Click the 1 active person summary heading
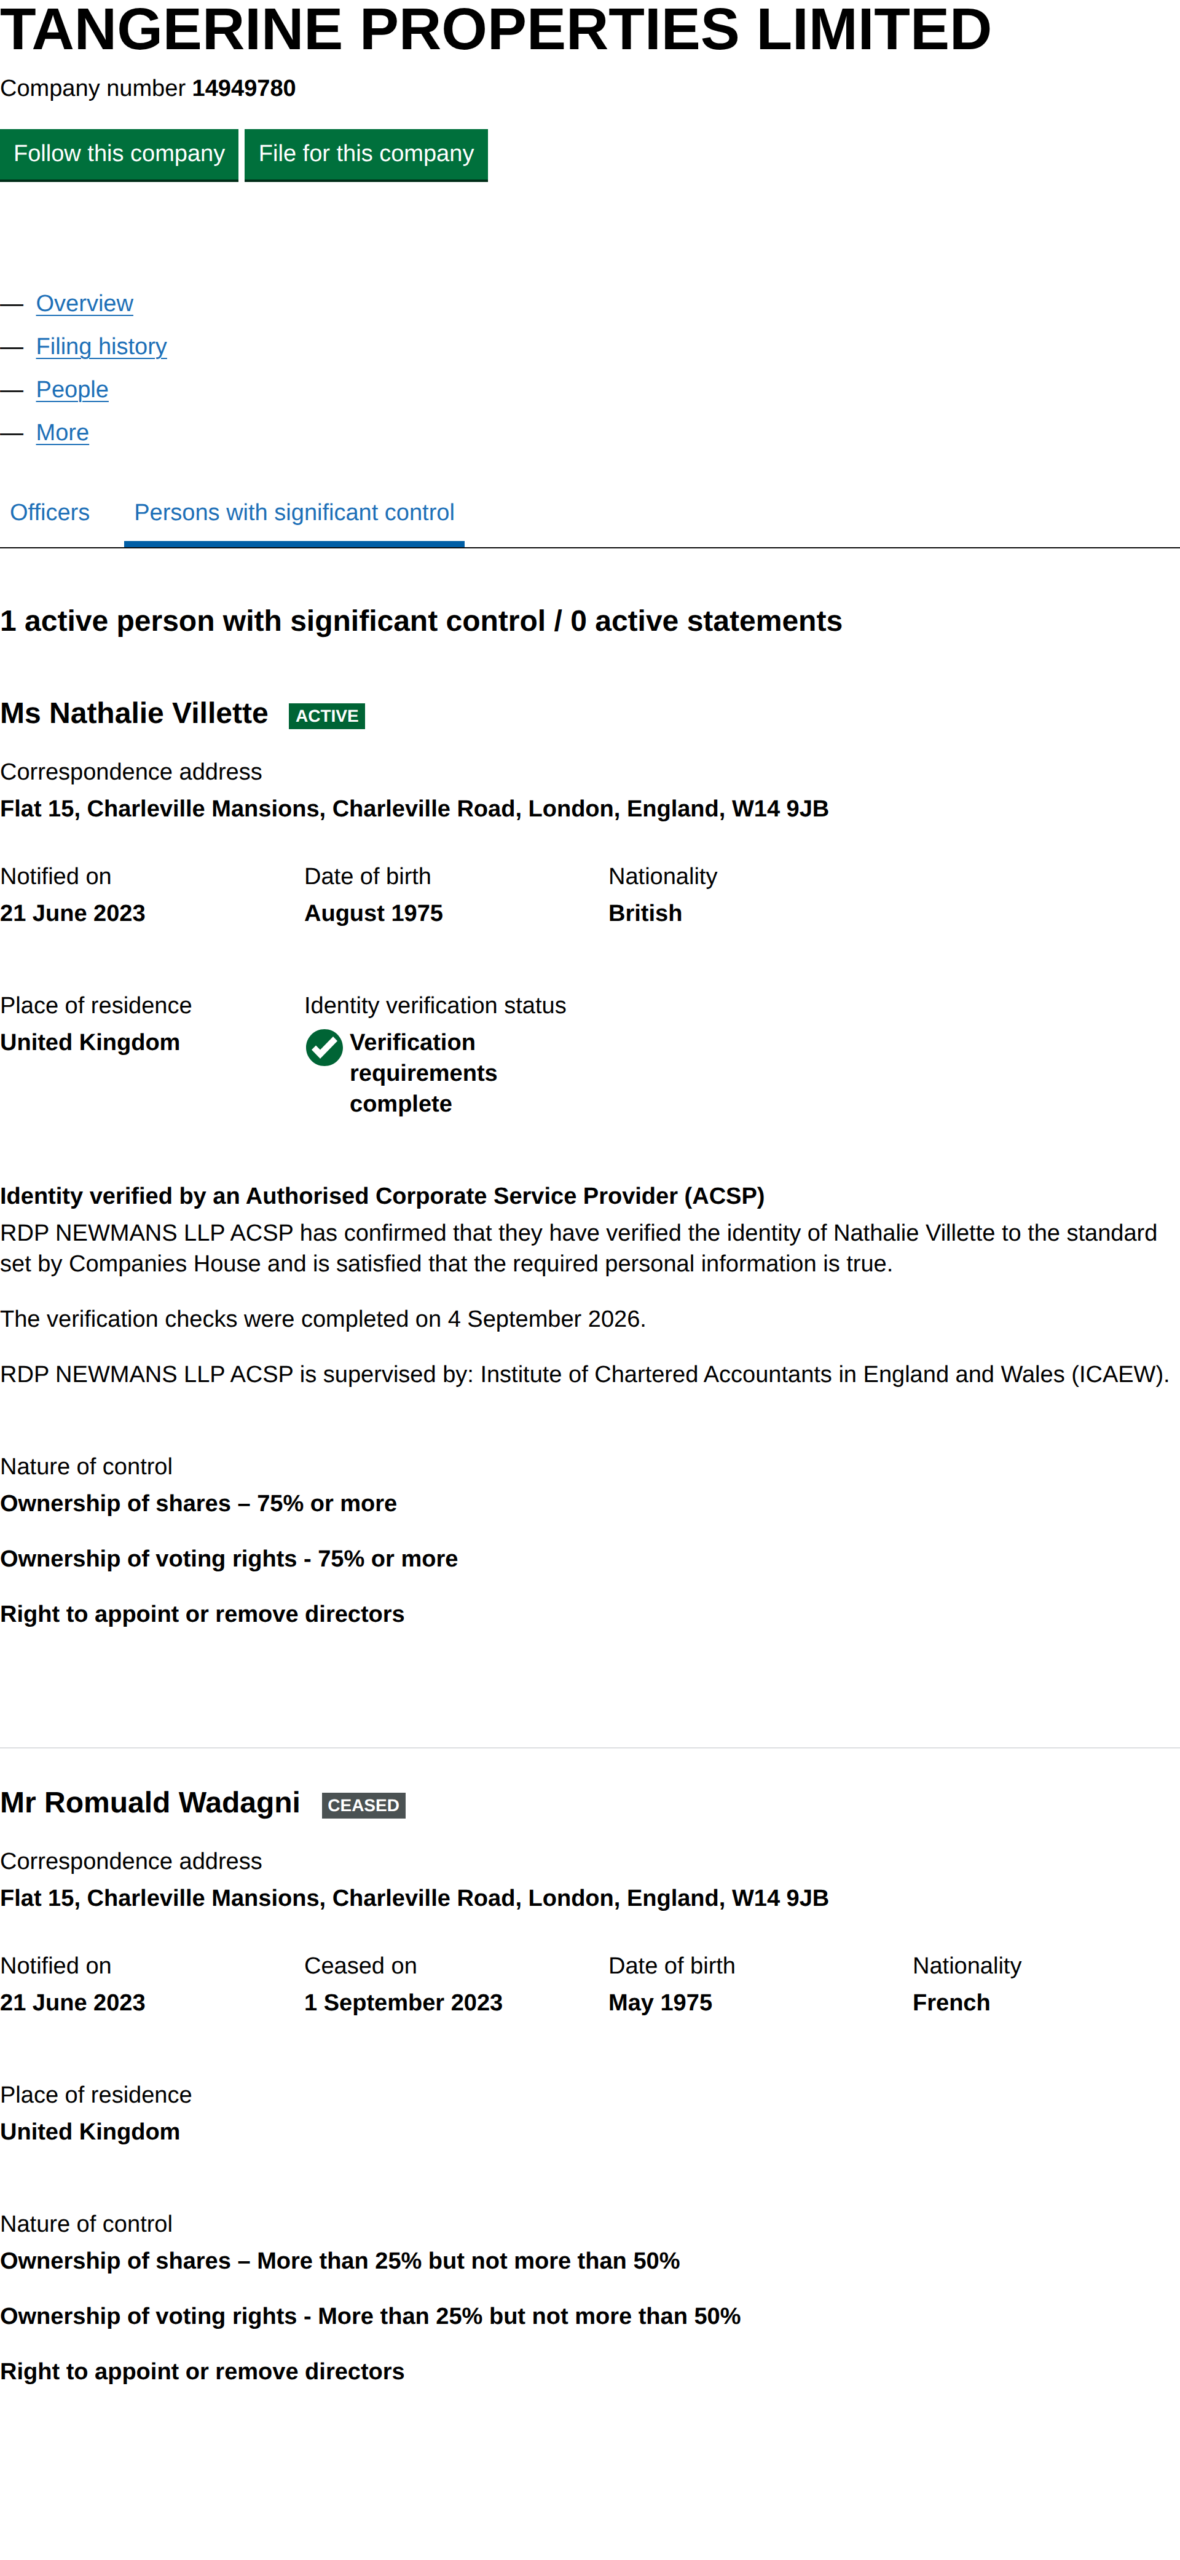Viewport: 1180px width, 2560px height. (x=421, y=621)
